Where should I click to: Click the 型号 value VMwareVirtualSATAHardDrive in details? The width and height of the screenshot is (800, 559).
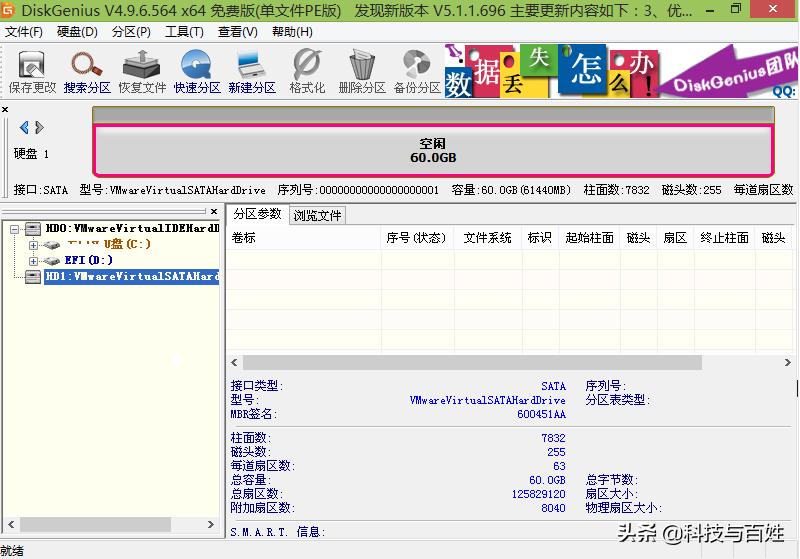coord(487,400)
